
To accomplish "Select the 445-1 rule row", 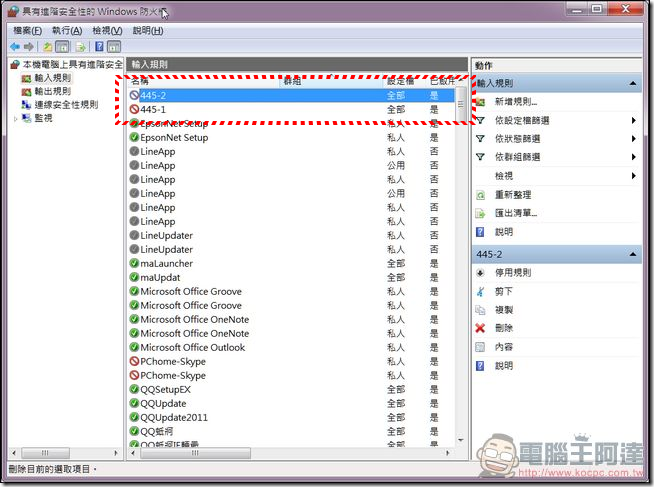I will (292, 109).
